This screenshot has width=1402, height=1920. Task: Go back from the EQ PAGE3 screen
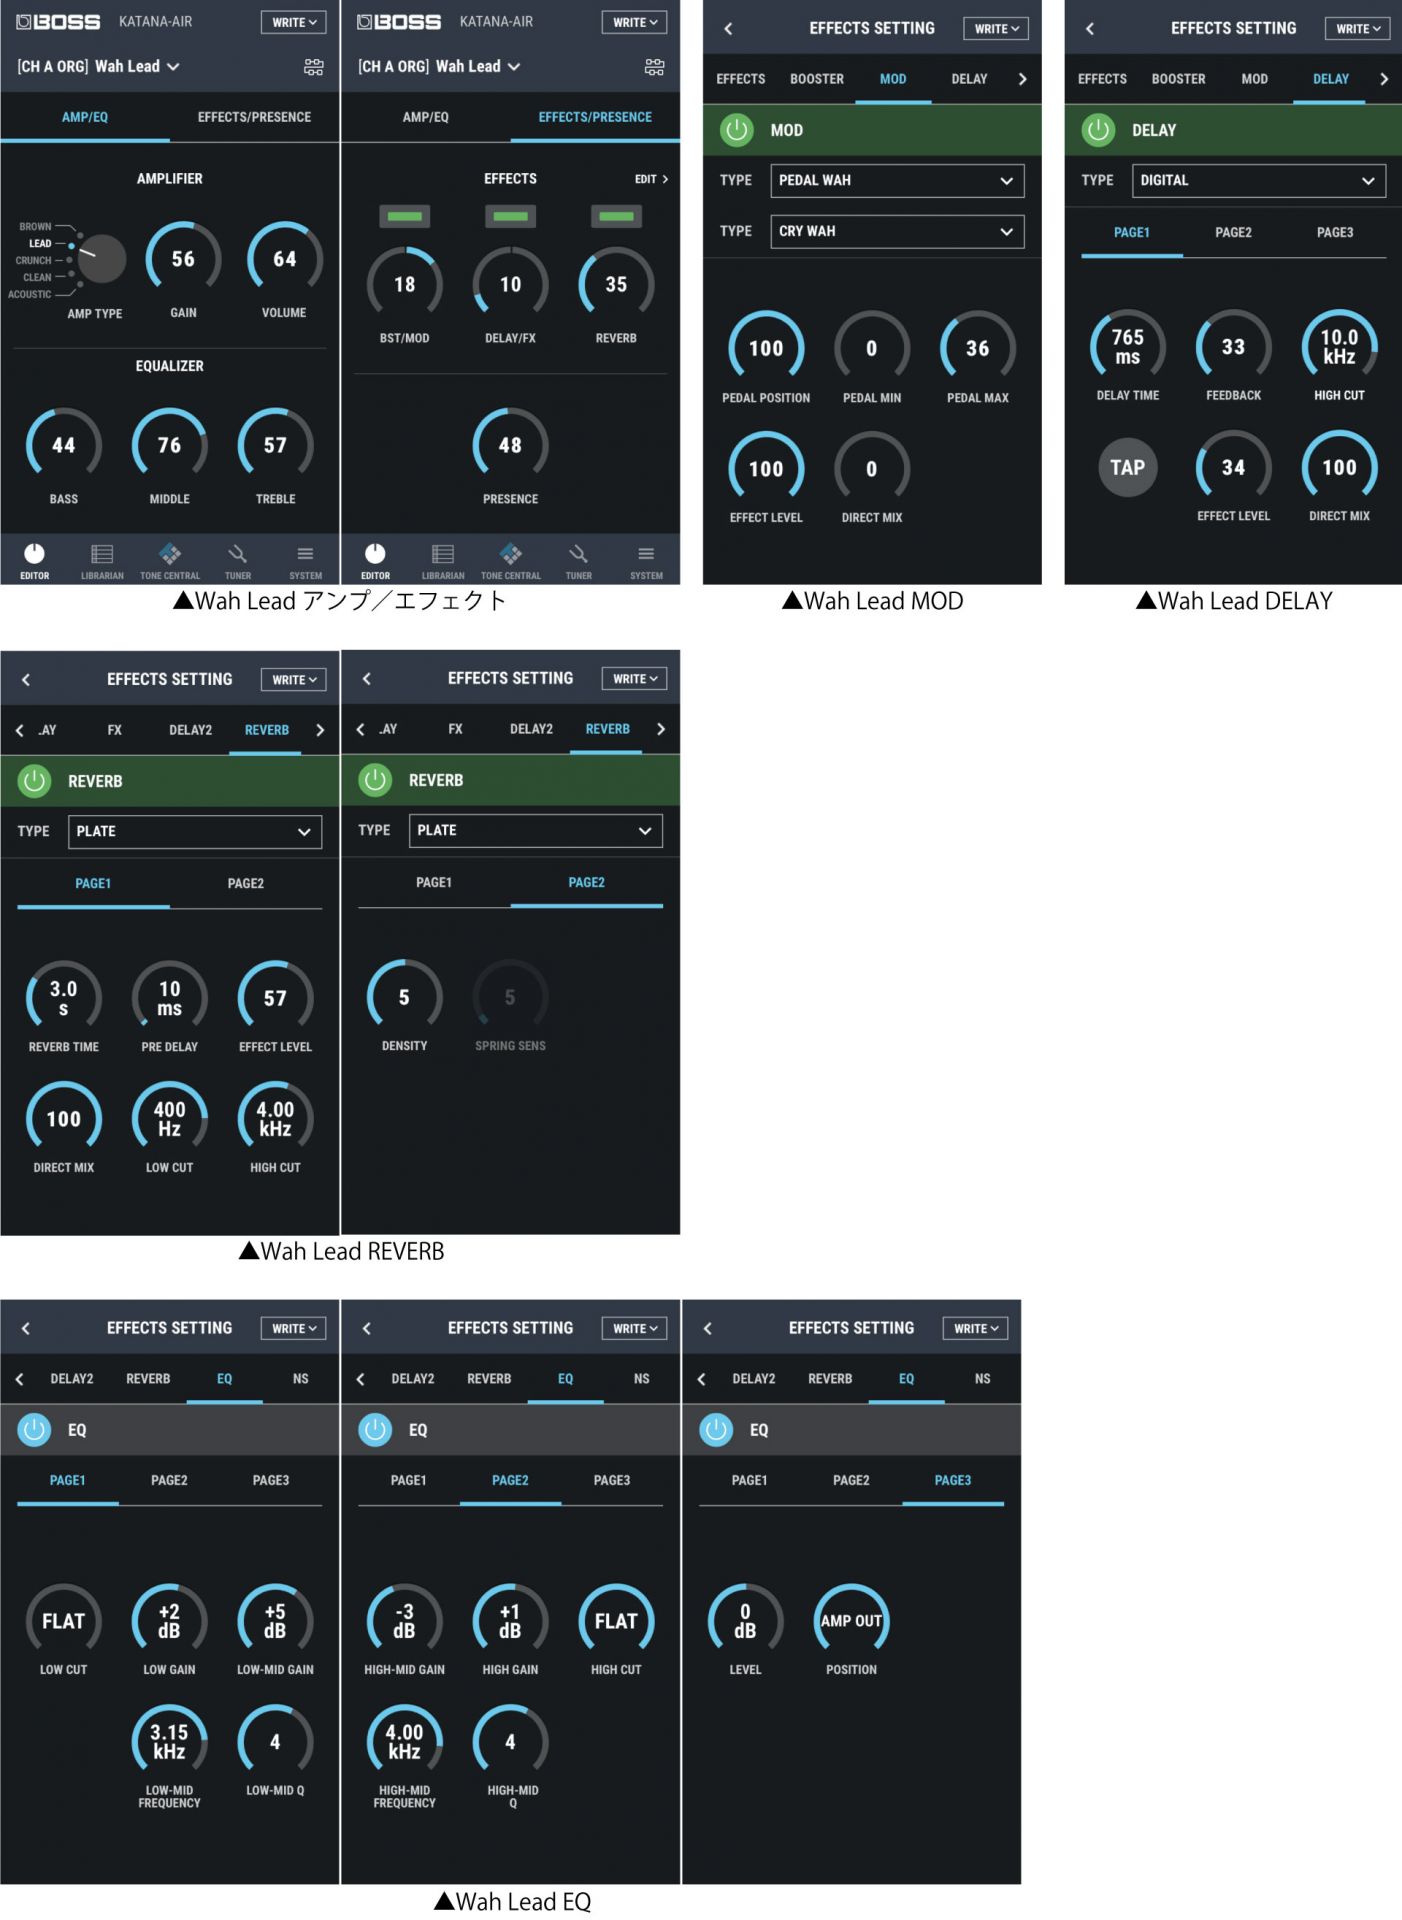coord(708,1329)
